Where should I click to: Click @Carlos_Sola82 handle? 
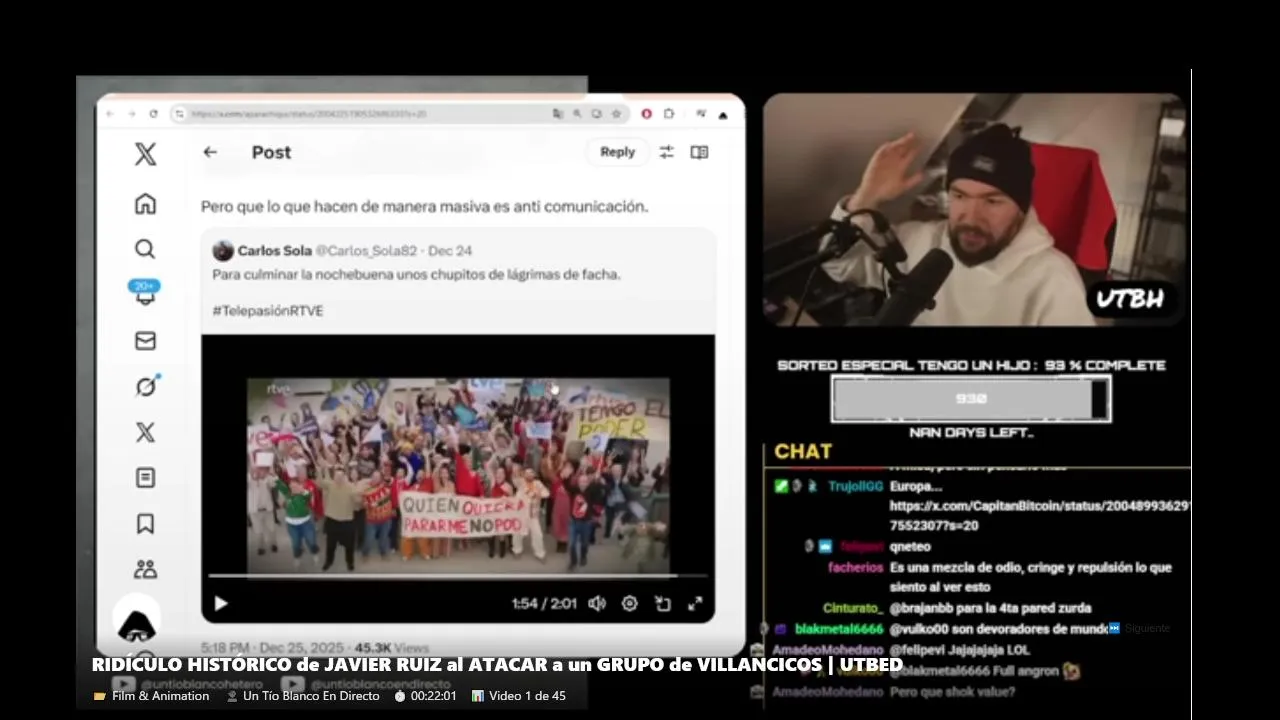(x=366, y=251)
